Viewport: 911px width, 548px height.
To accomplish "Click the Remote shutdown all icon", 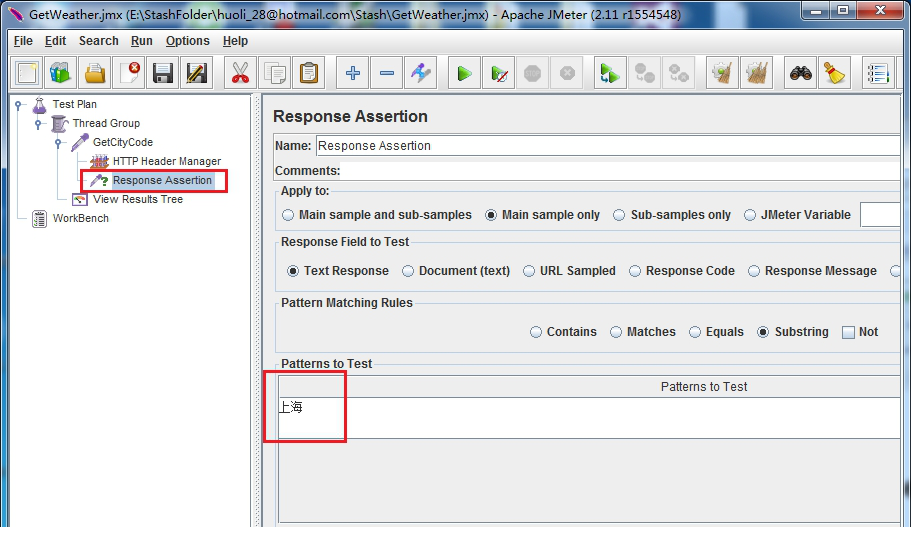I will pyautogui.click(x=679, y=73).
